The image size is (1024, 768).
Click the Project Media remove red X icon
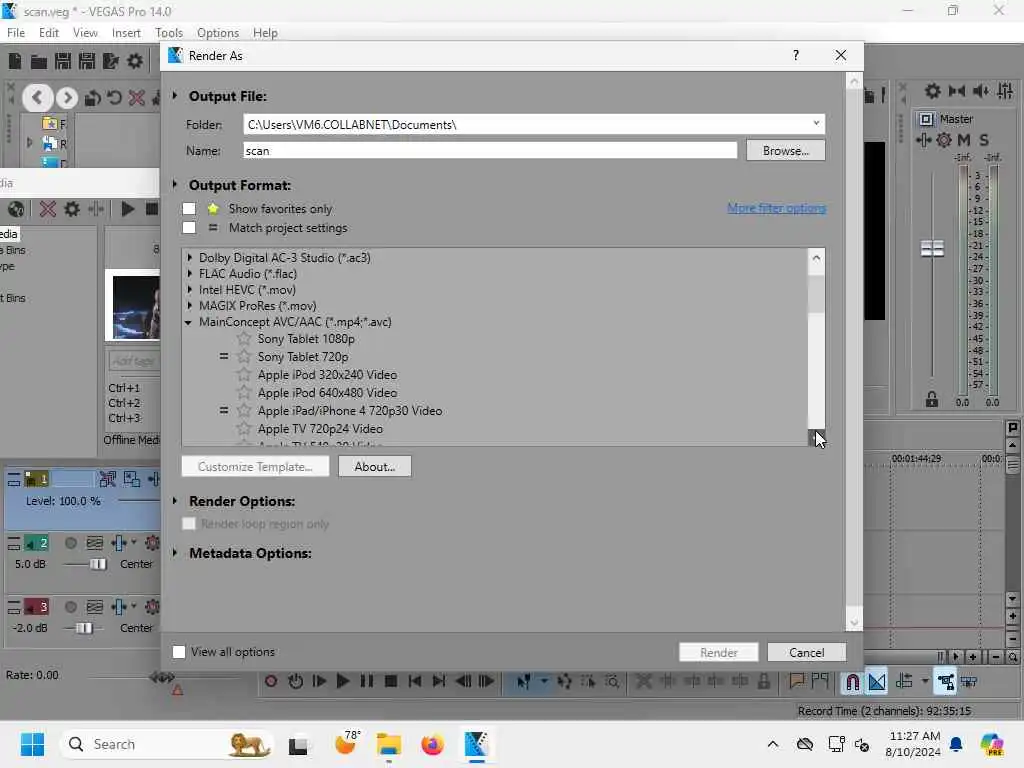click(x=48, y=209)
